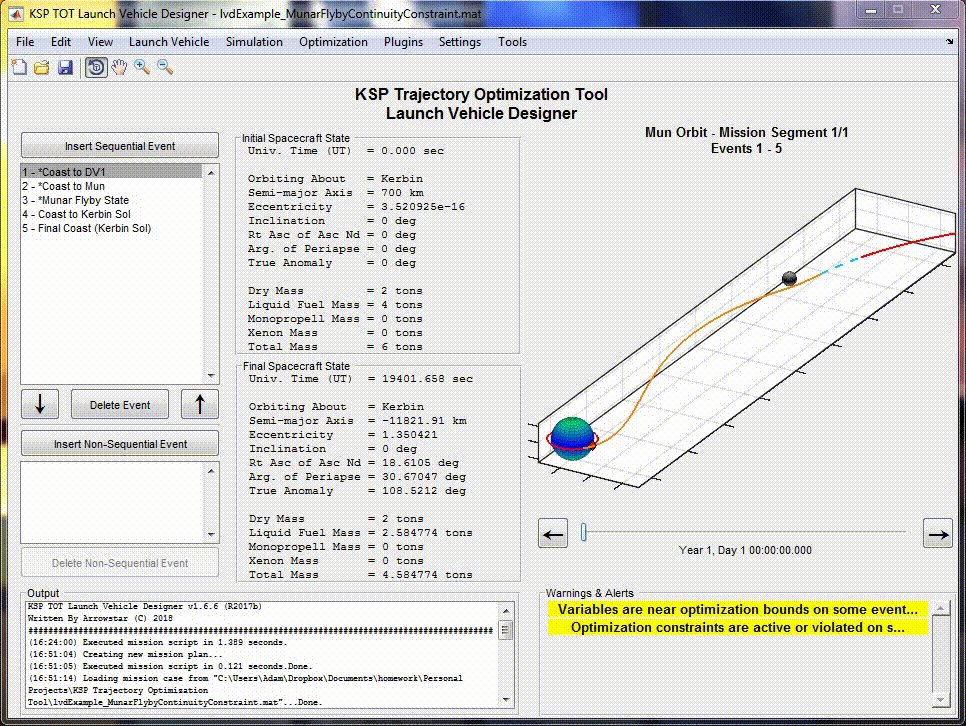
Task: Open the File menu
Action: pos(25,42)
